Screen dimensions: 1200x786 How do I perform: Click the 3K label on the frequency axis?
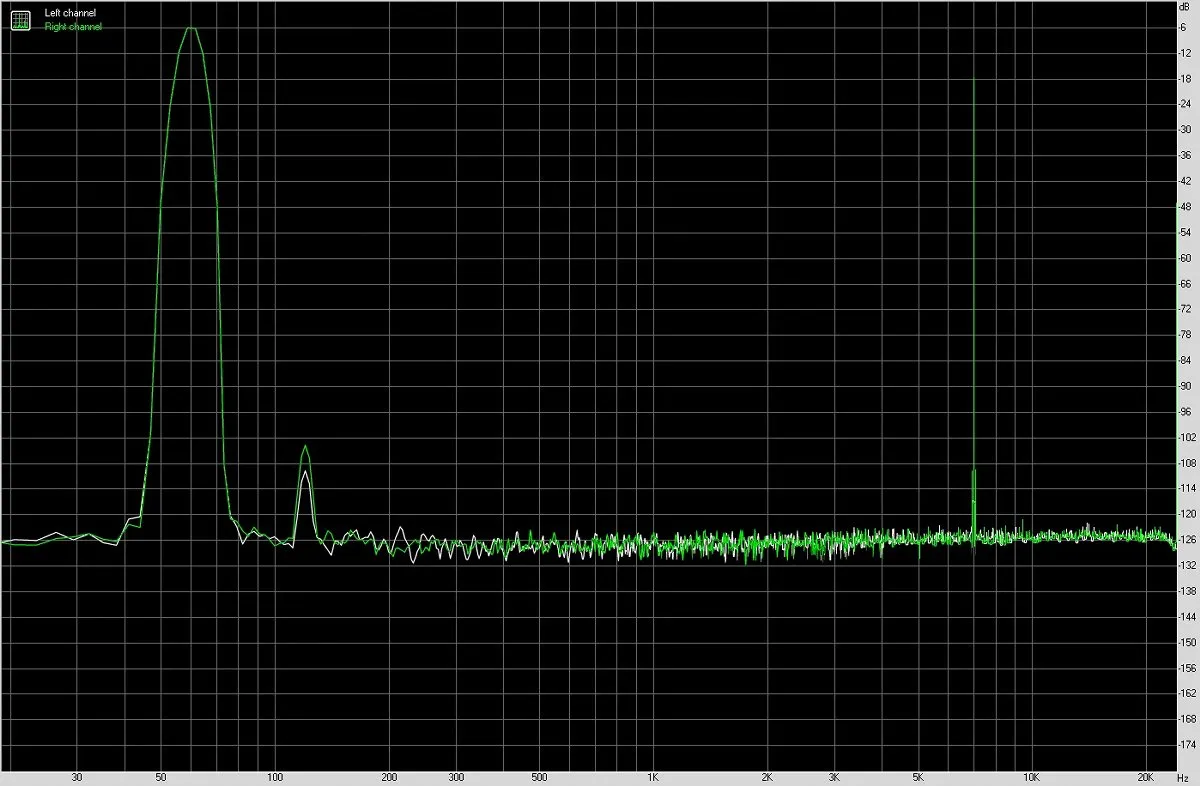(834, 776)
